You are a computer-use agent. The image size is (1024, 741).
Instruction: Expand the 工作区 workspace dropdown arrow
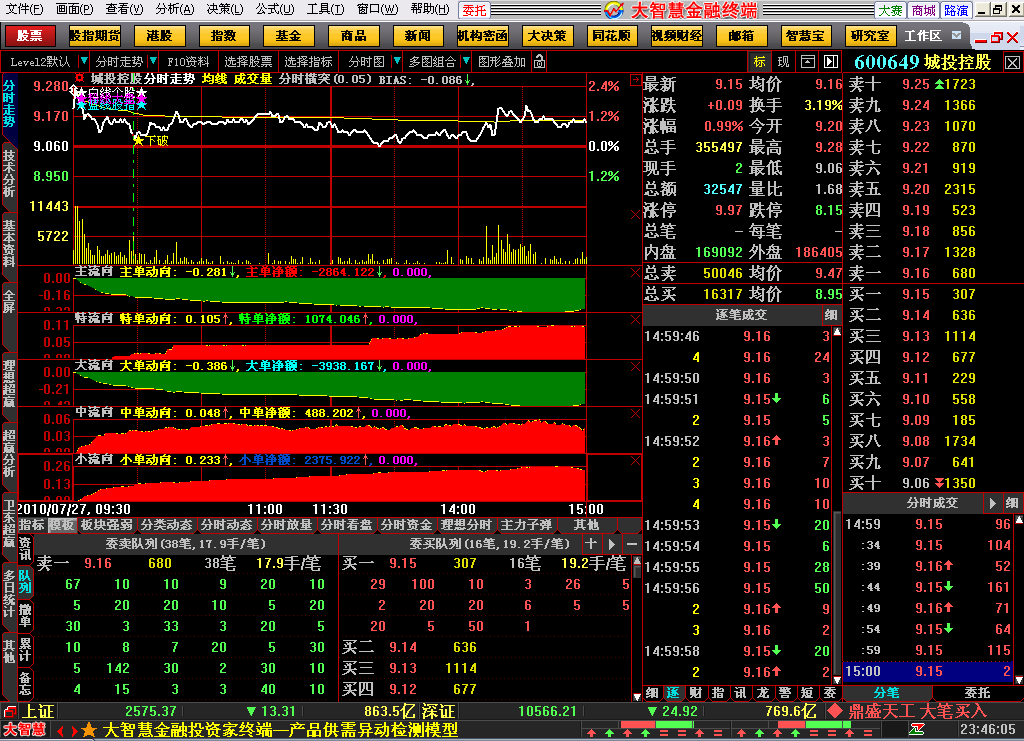tap(957, 35)
